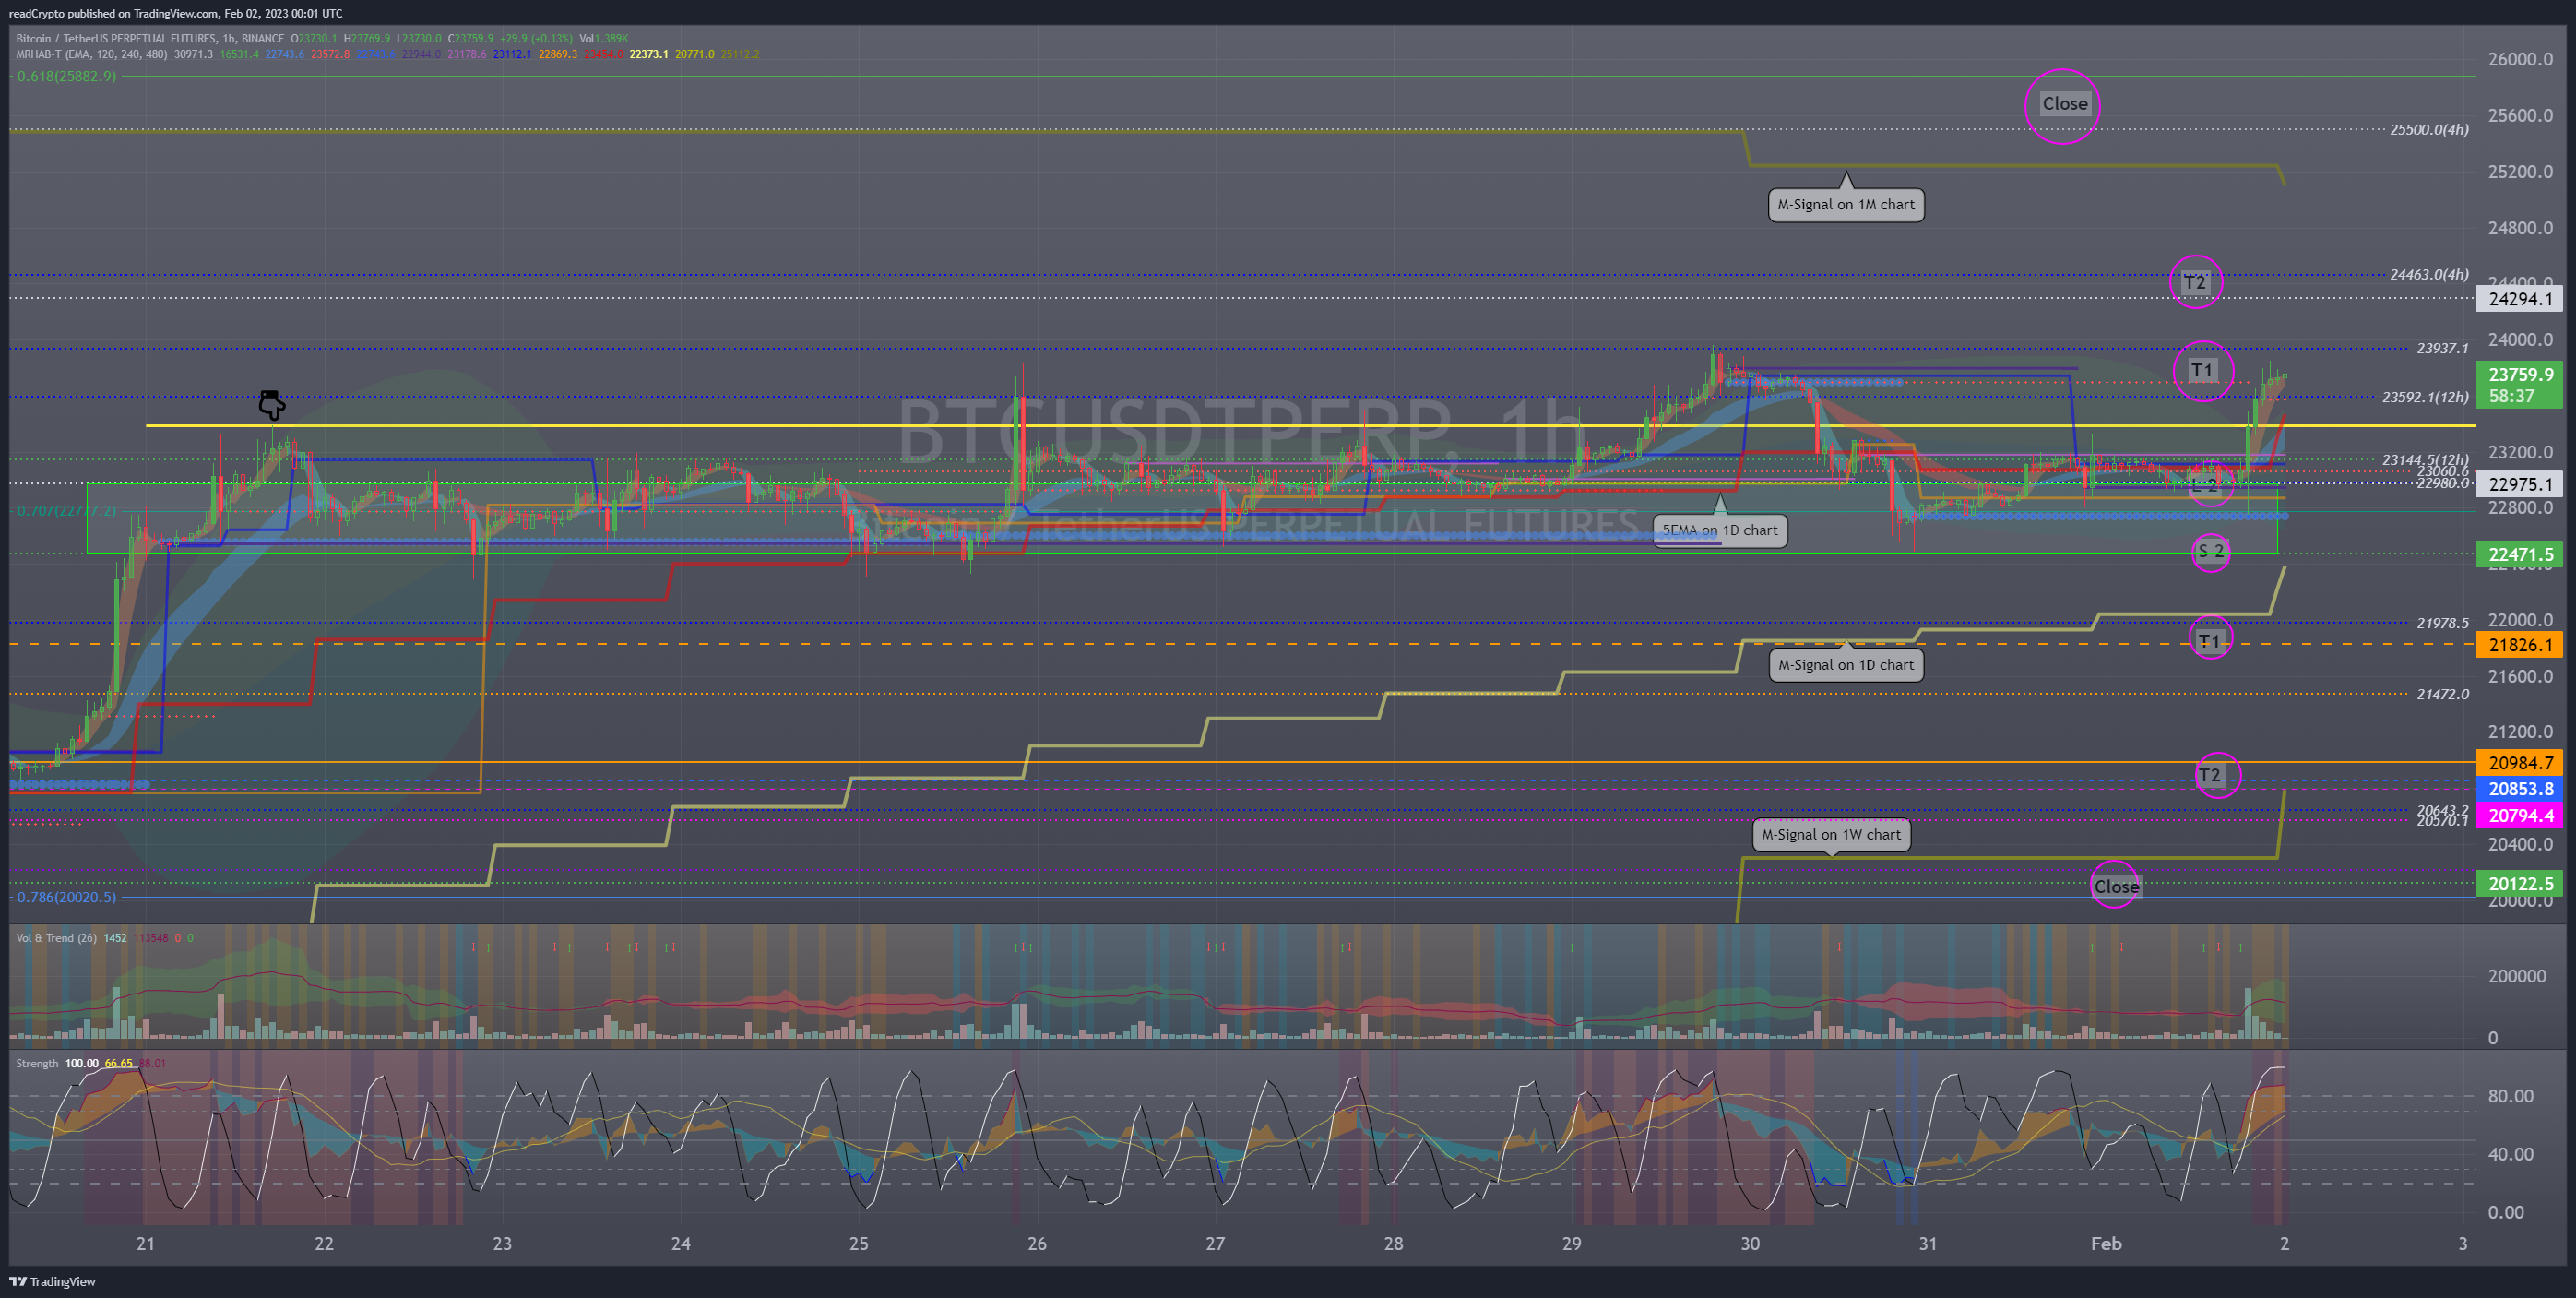Click date 27 on the time axis
The image size is (2576, 1298).
point(1215,1243)
